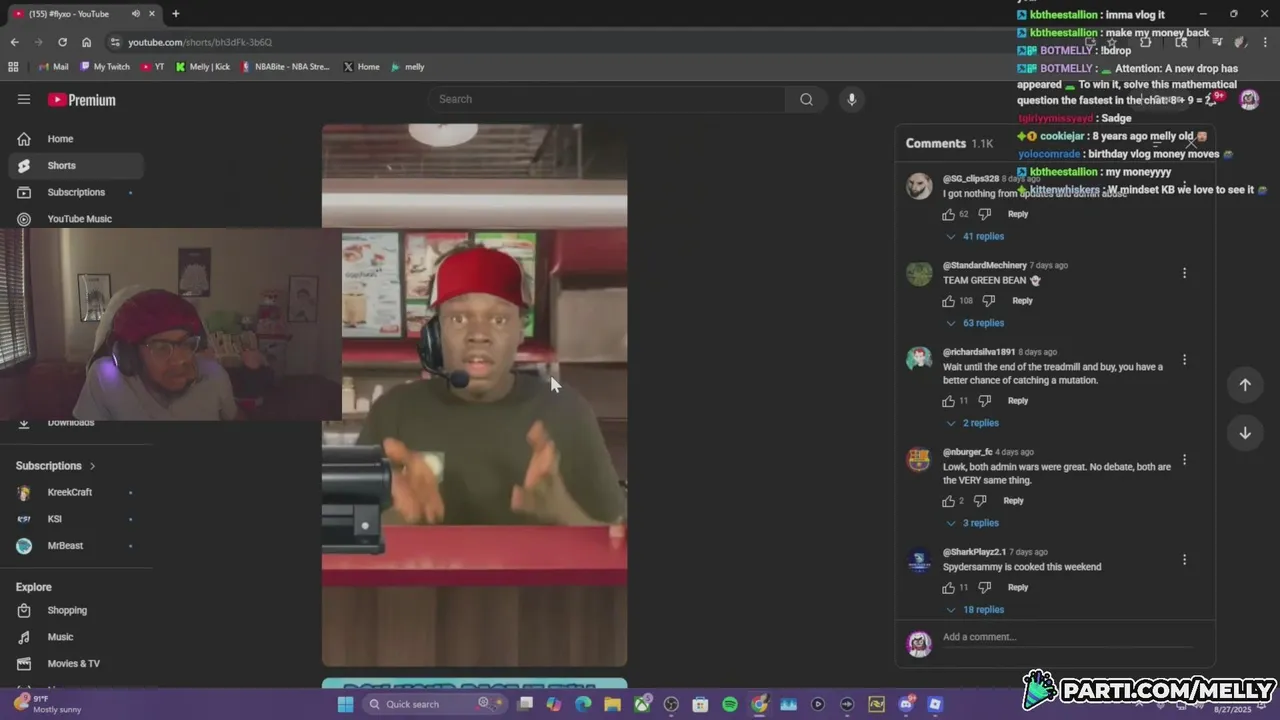
Task: Click the YouTube search input field
Action: pos(608,99)
